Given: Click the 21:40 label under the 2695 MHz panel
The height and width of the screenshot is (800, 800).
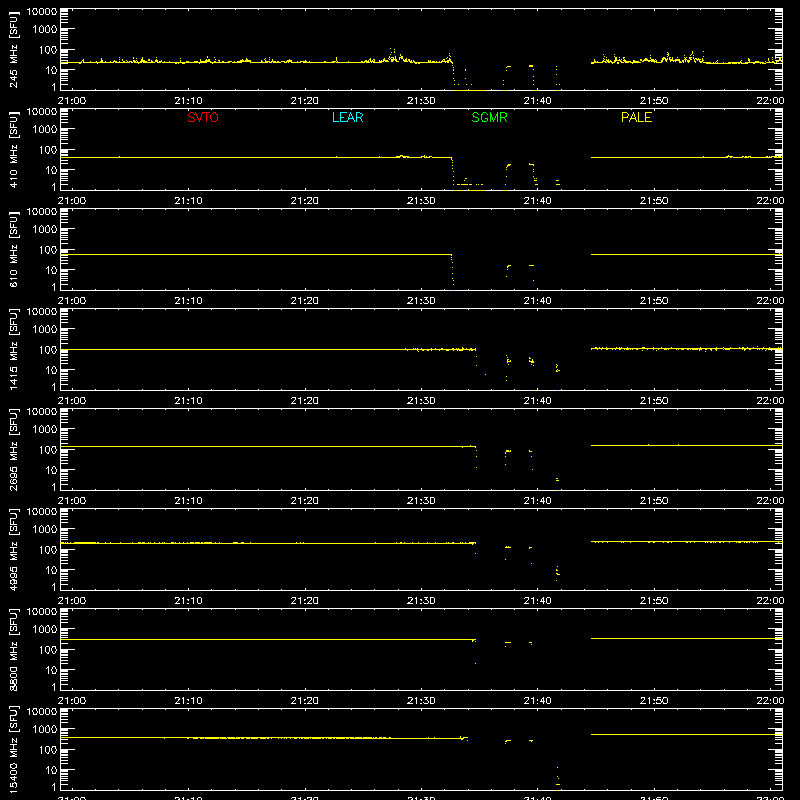Looking at the screenshot, I should pyautogui.click(x=537, y=501).
